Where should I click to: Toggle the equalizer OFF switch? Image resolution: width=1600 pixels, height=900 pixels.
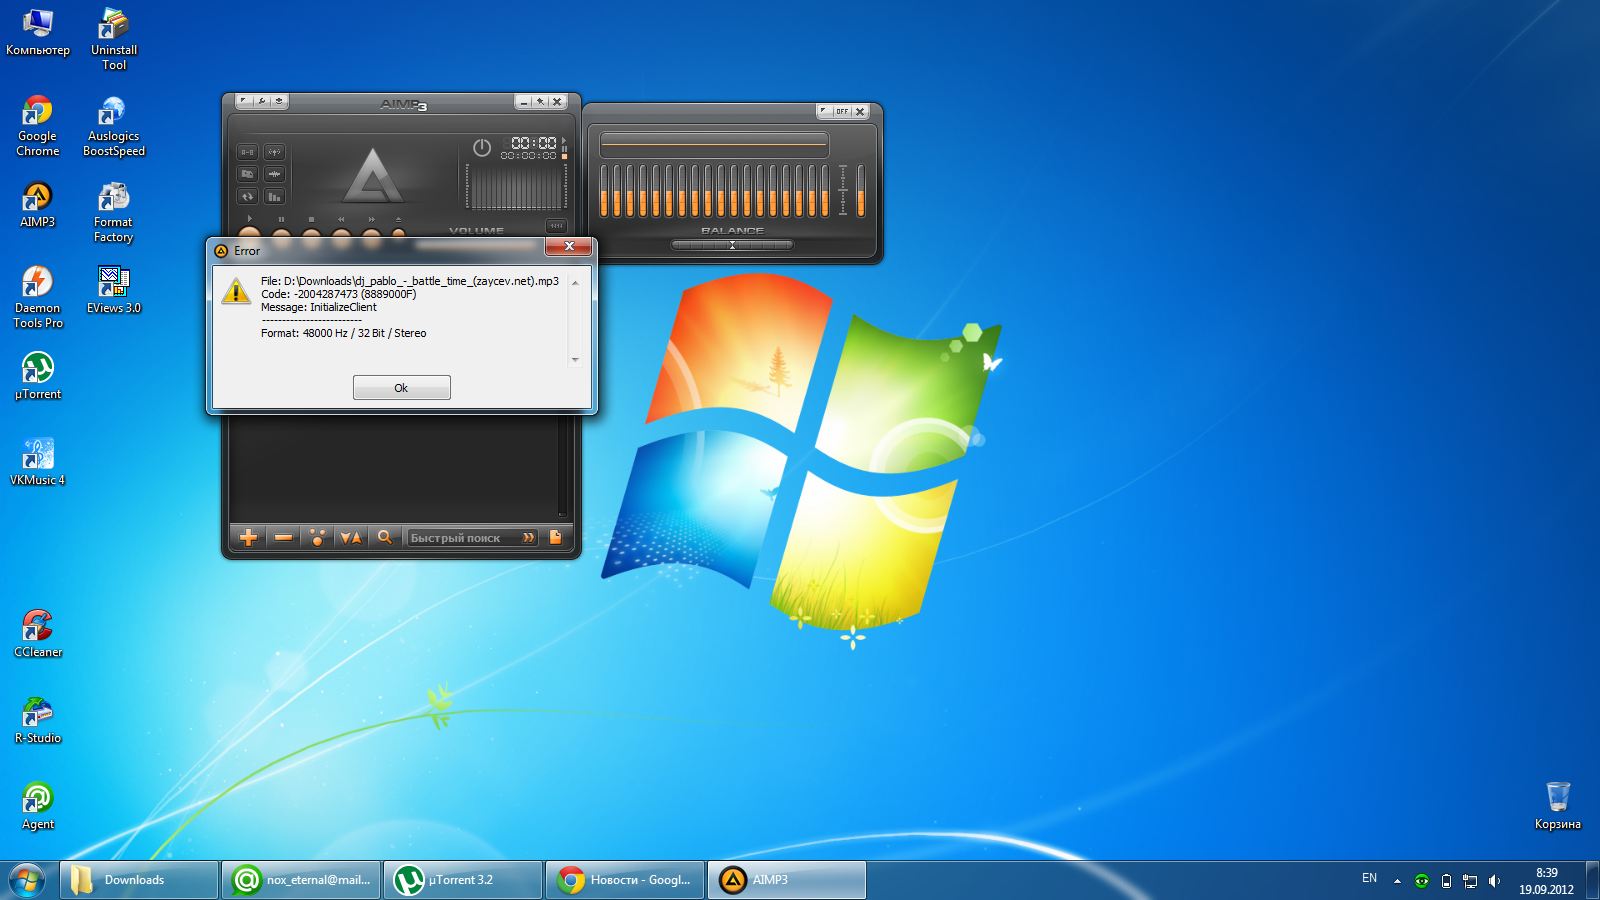click(841, 111)
